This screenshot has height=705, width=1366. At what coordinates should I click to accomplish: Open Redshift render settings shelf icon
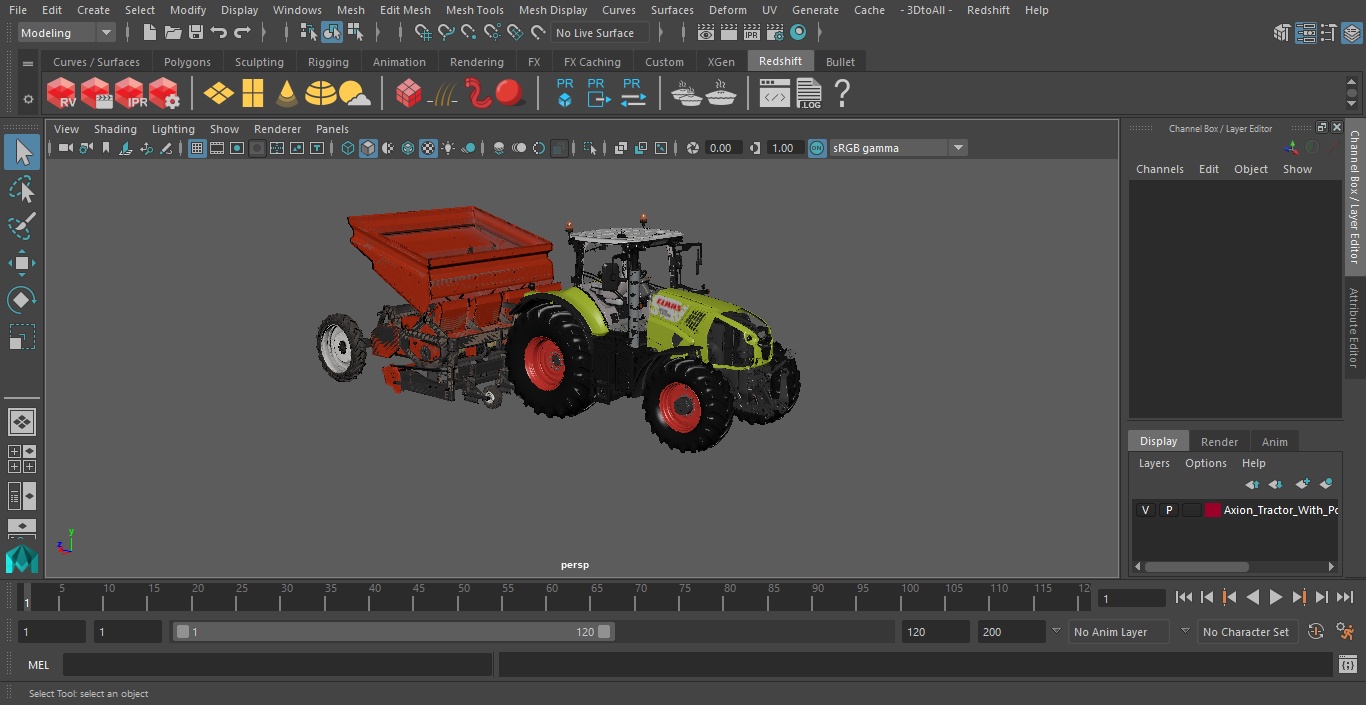tap(164, 94)
